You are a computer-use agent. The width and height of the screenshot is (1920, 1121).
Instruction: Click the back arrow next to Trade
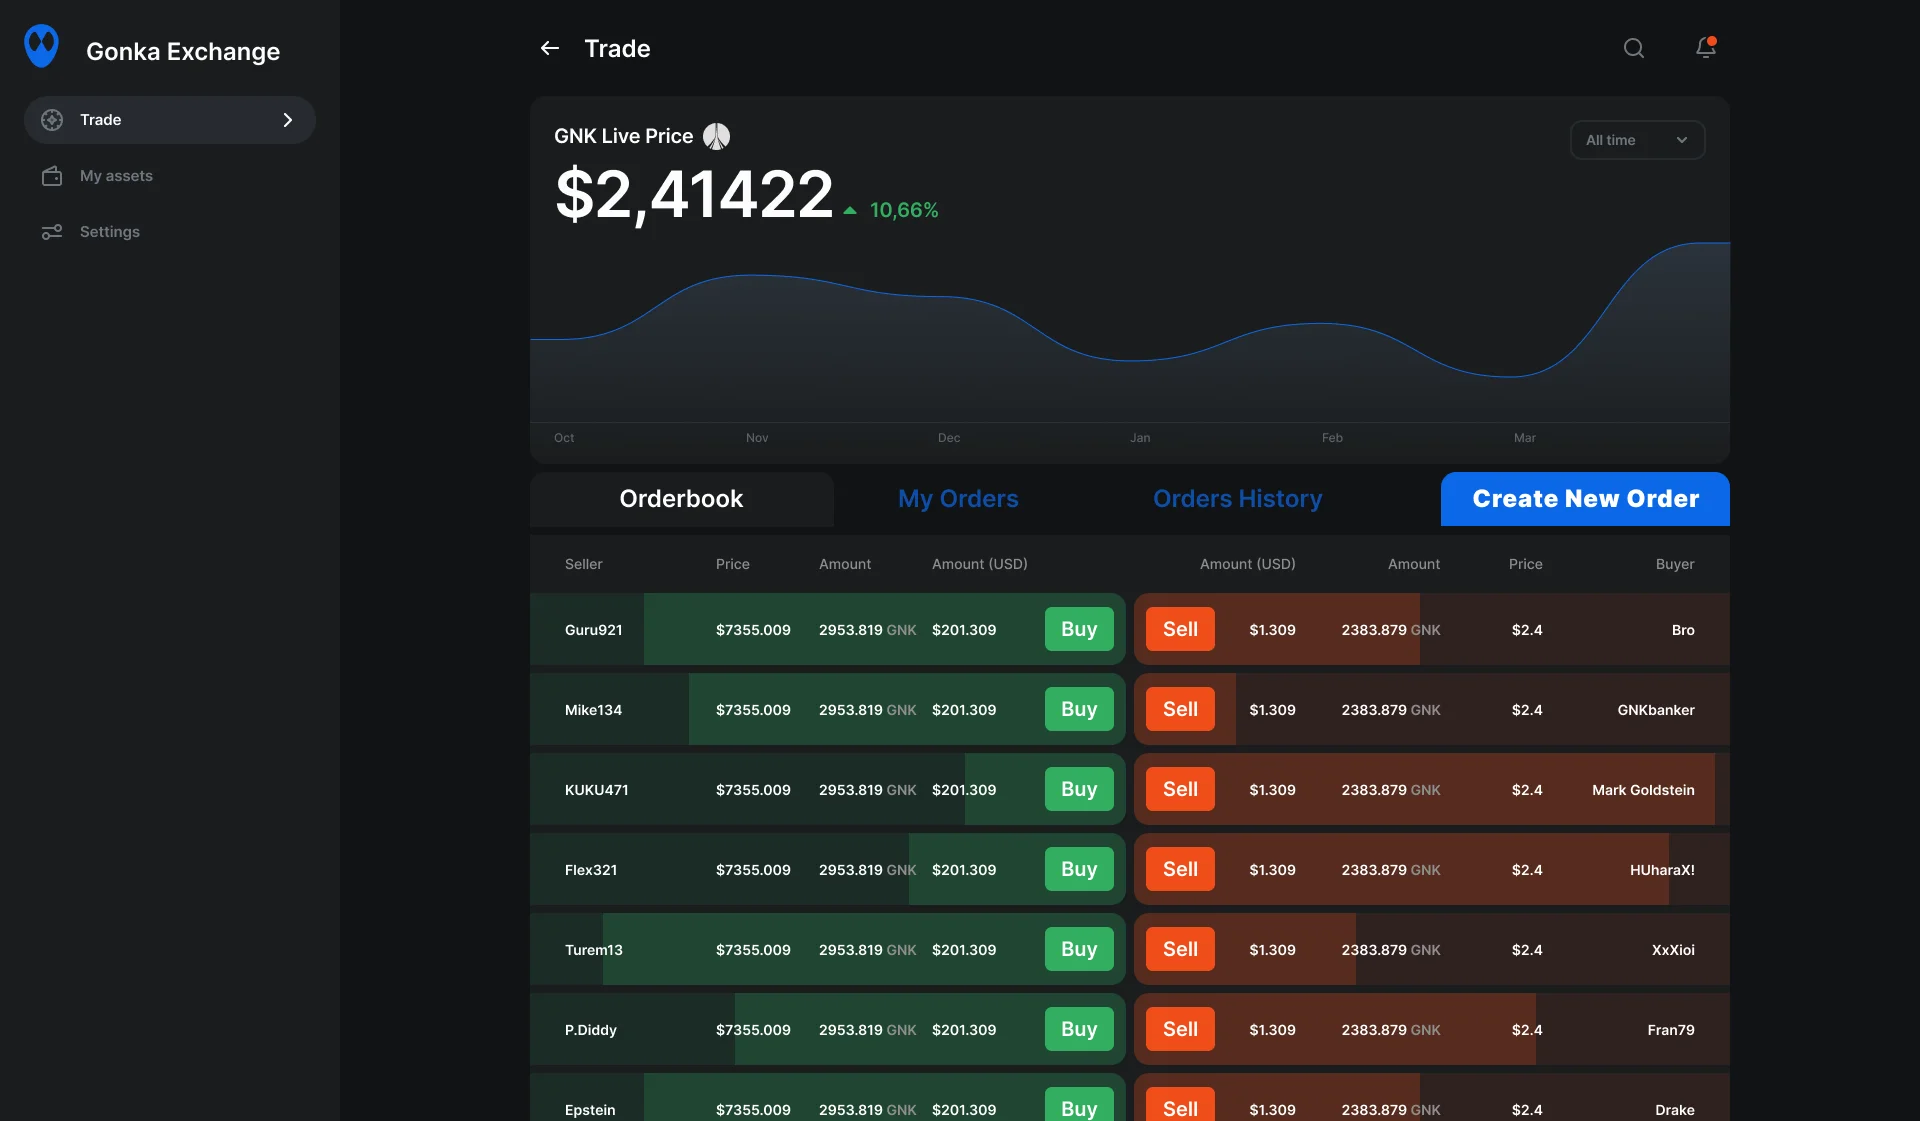pyautogui.click(x=549, y=48)
